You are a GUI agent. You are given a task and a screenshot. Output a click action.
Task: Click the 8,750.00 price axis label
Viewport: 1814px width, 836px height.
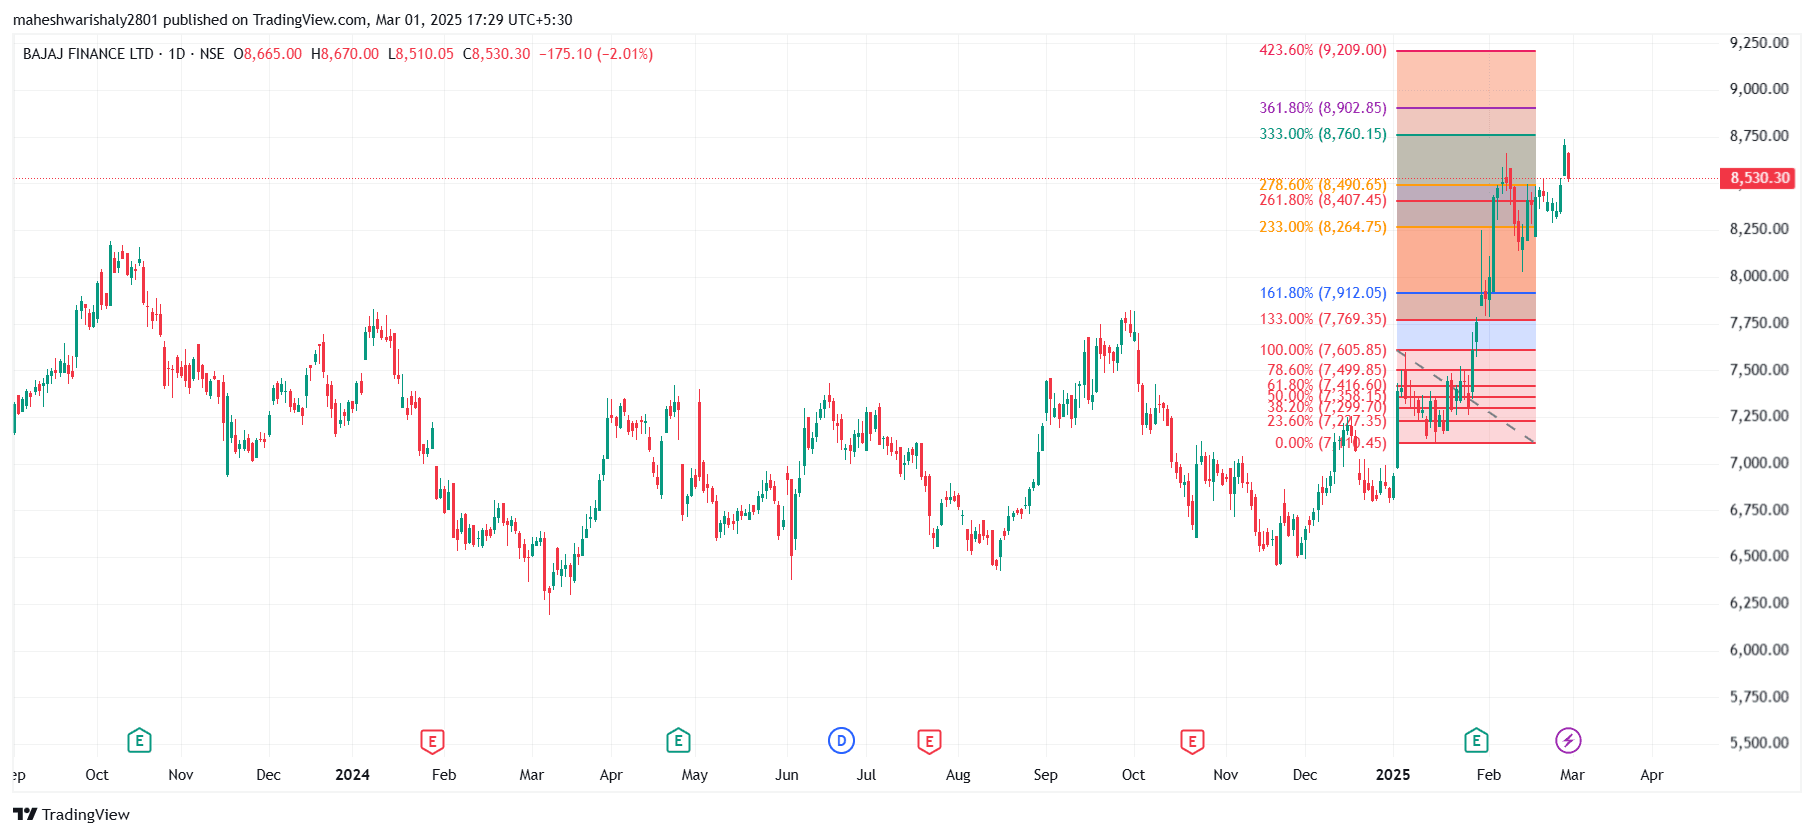[x=1759, y=136]
